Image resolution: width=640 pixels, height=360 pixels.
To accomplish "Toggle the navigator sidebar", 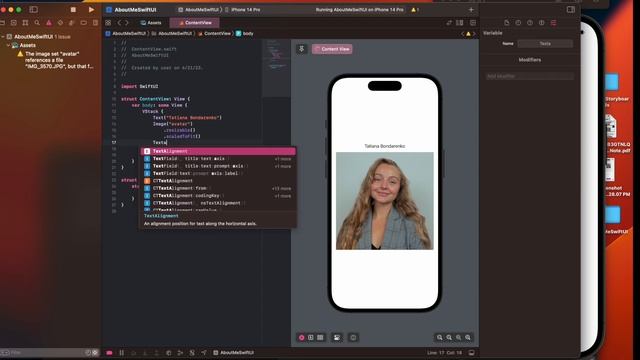I will tap(33, 9).
